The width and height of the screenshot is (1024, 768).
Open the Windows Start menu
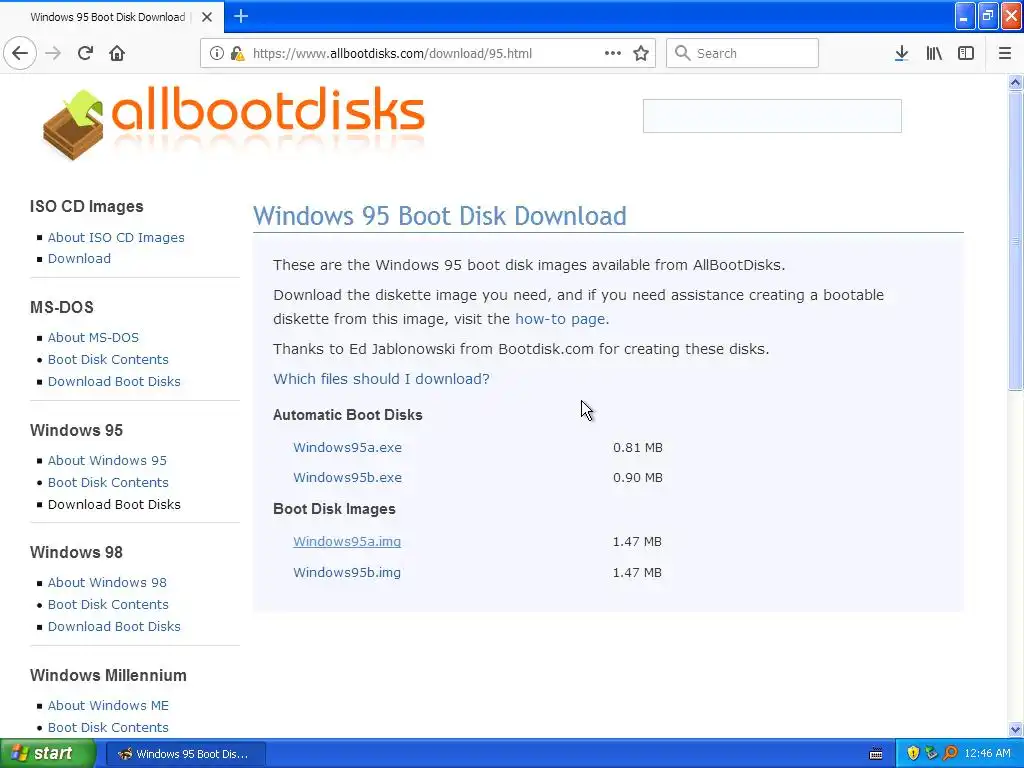[48, 754]
